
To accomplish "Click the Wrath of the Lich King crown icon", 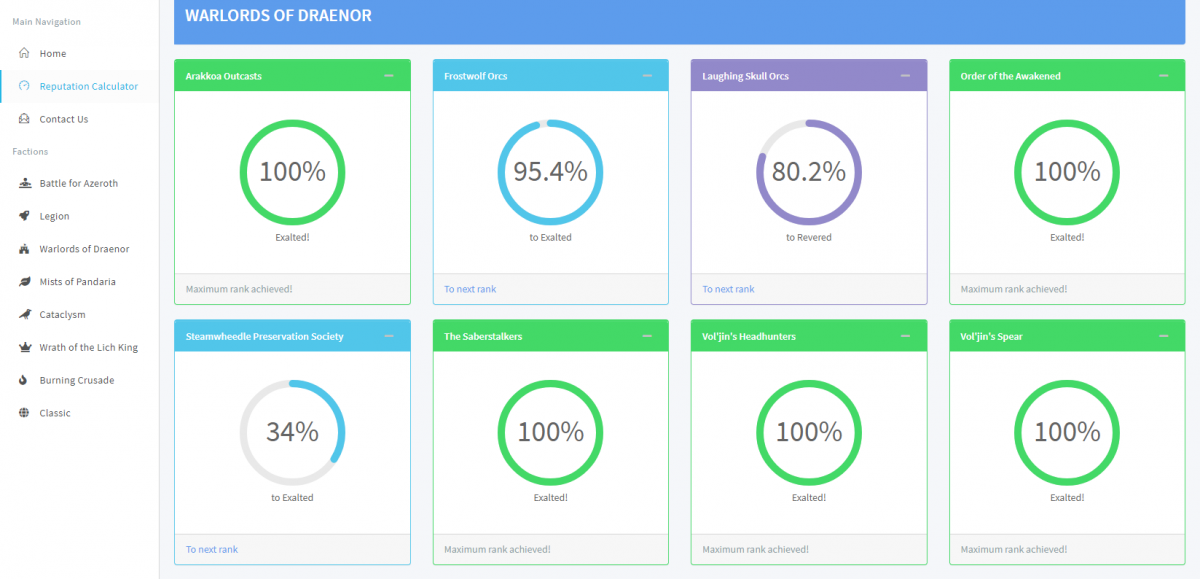I will [24, 347].
